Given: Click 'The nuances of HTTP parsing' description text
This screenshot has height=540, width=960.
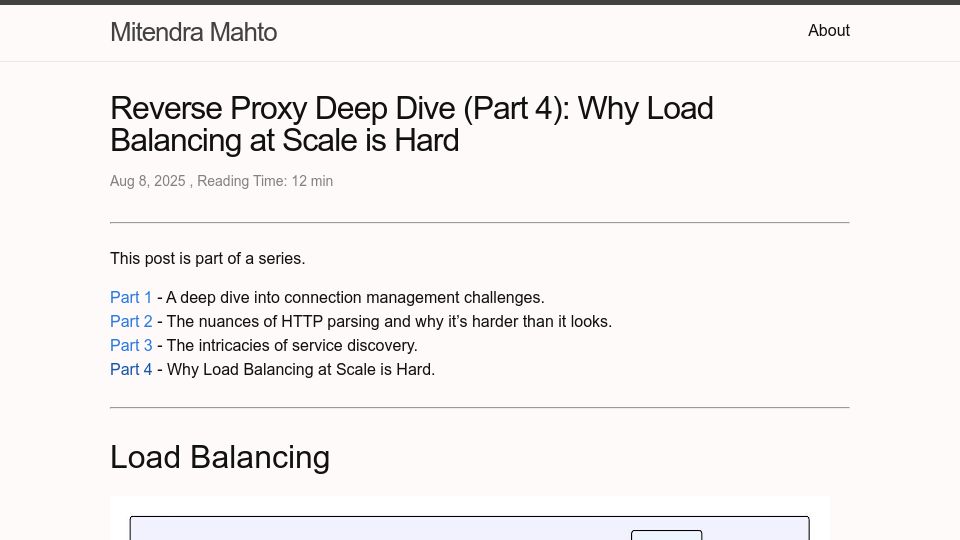Looking at the screenshot, I should pyautogui.click(x=389, y=321).
